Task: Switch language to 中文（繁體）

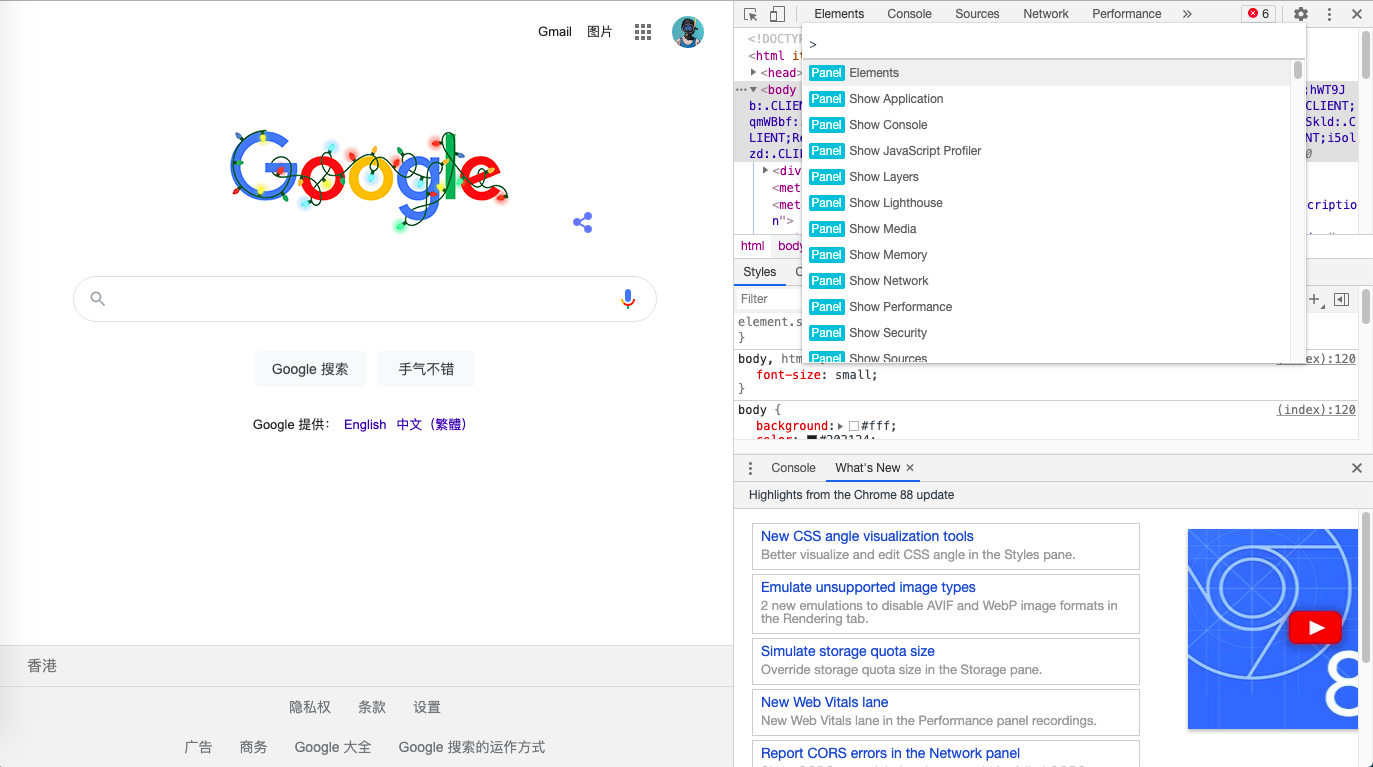Action: 433,425
